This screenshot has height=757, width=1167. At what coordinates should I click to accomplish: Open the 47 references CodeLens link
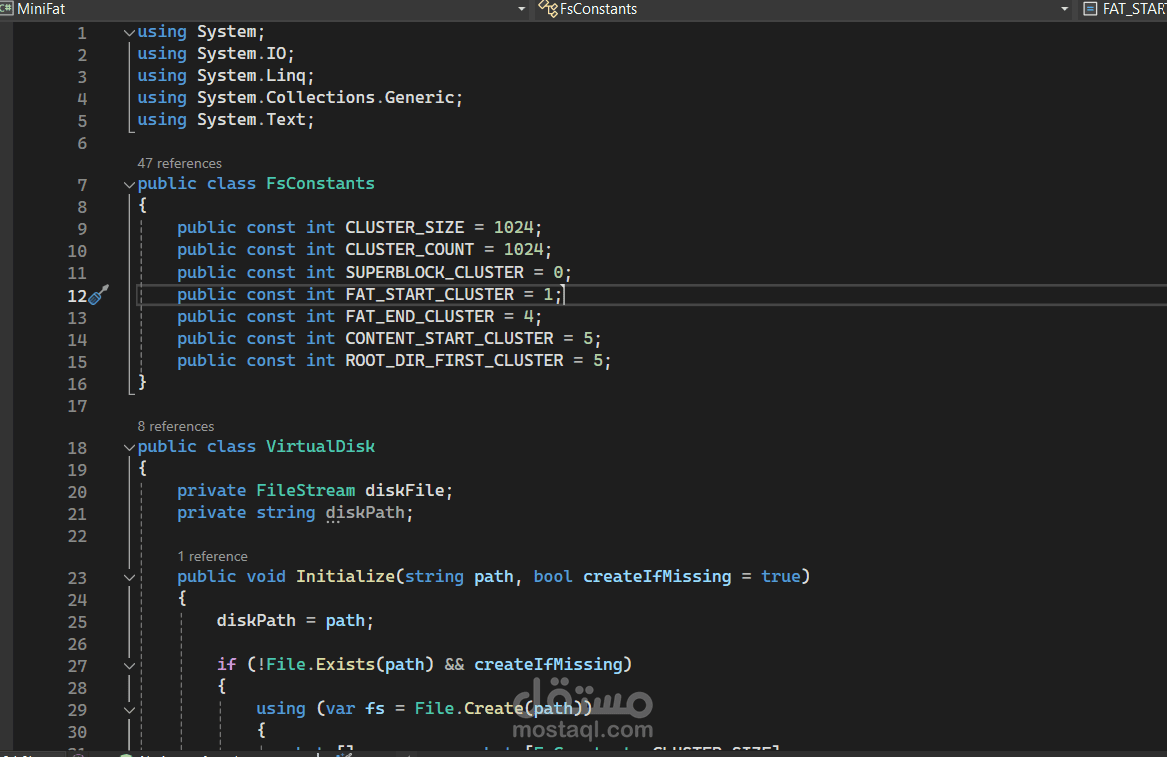click(x=179, y=163)
